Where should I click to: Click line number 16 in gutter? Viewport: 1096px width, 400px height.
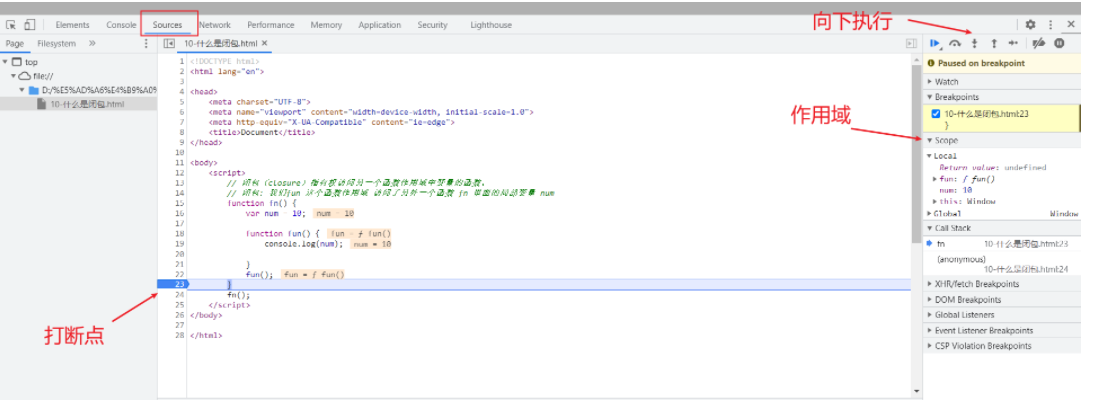click(180, 213)
